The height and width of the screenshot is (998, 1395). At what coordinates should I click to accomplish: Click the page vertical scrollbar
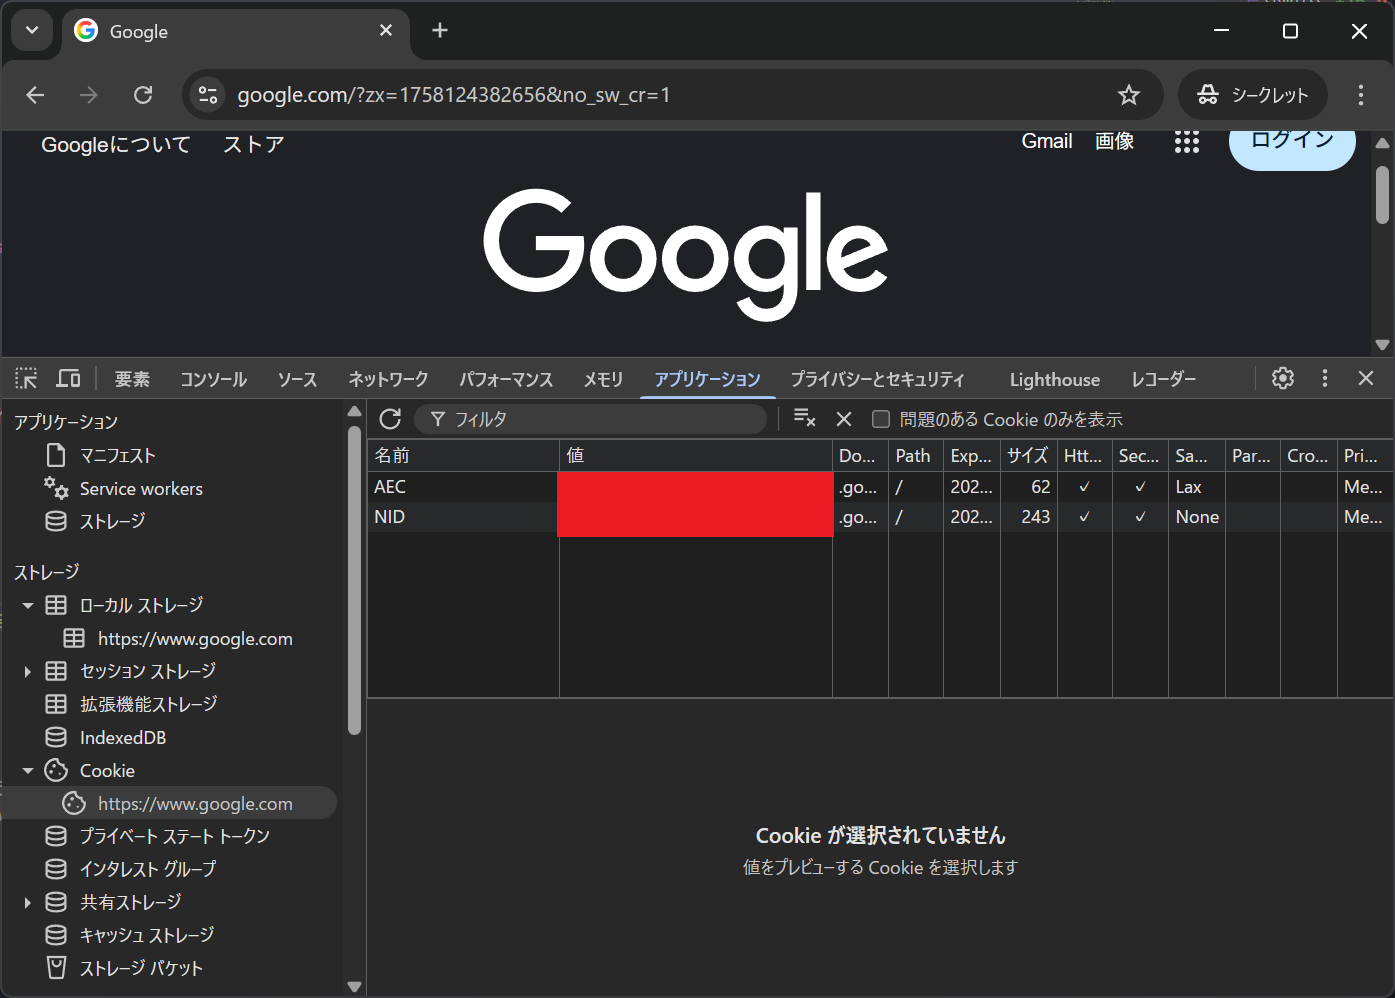coord(1382,195)
